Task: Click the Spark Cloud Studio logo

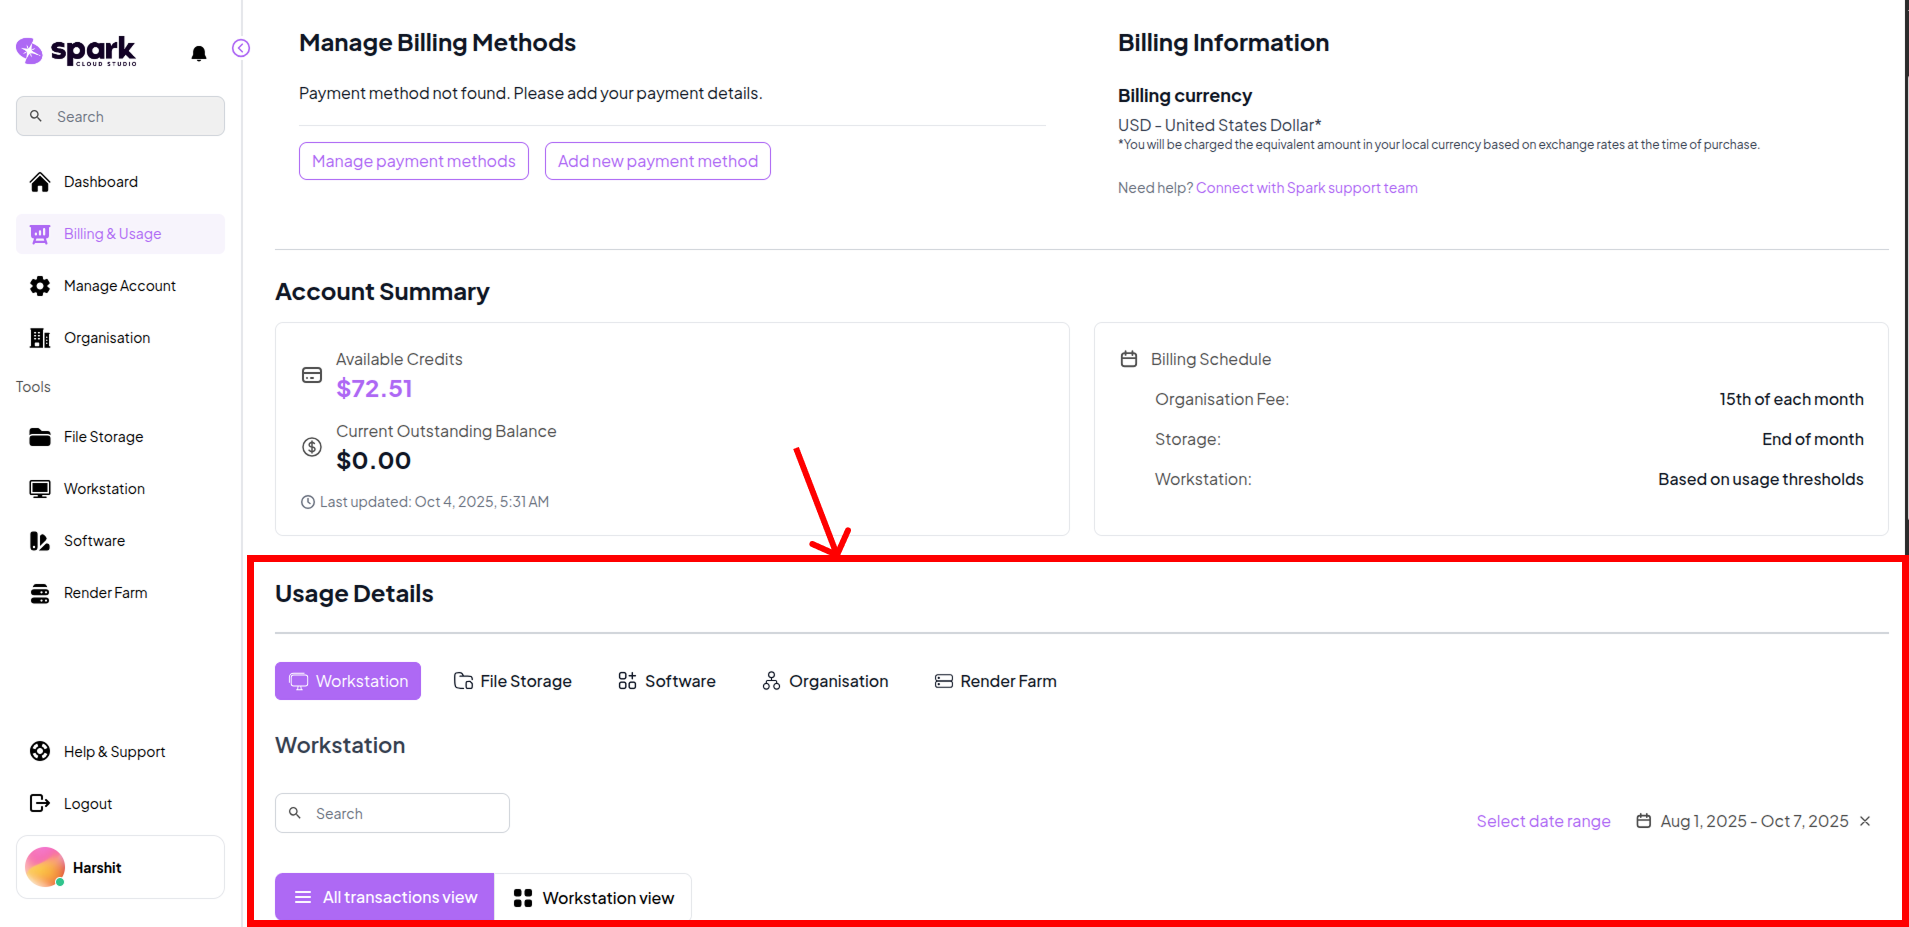Action: 77,51
